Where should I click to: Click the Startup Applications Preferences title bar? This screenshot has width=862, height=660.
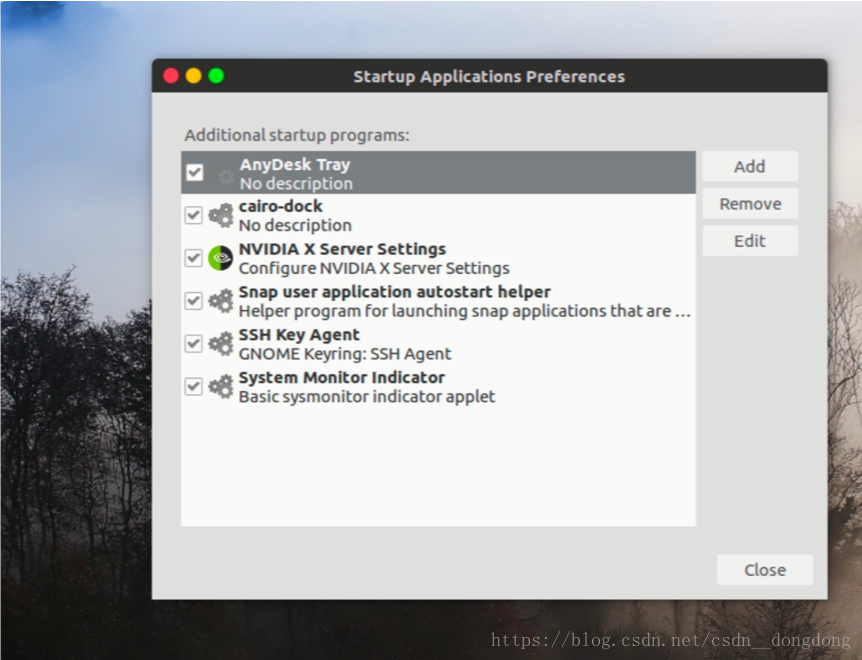click(x=489, y=76)
